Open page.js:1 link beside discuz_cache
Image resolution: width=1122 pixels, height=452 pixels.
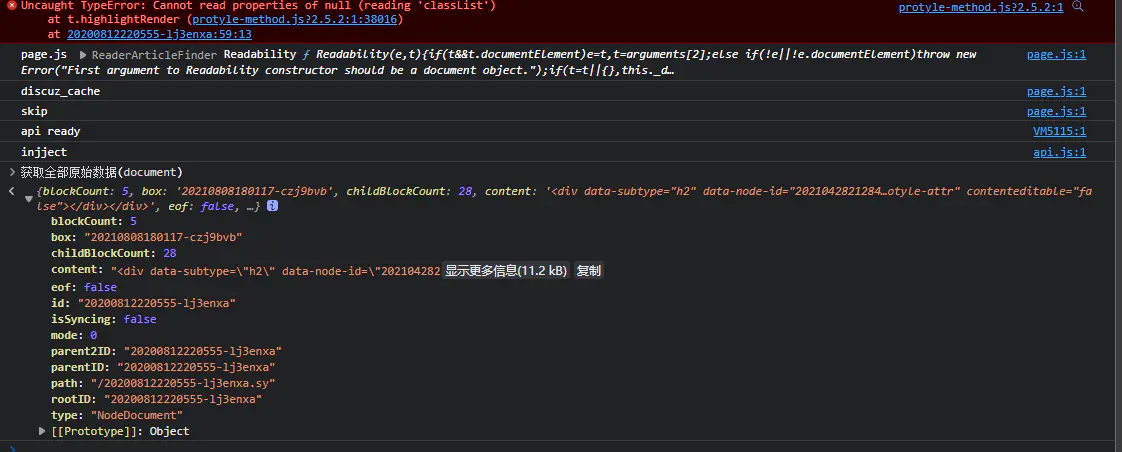coord(1056,92)
